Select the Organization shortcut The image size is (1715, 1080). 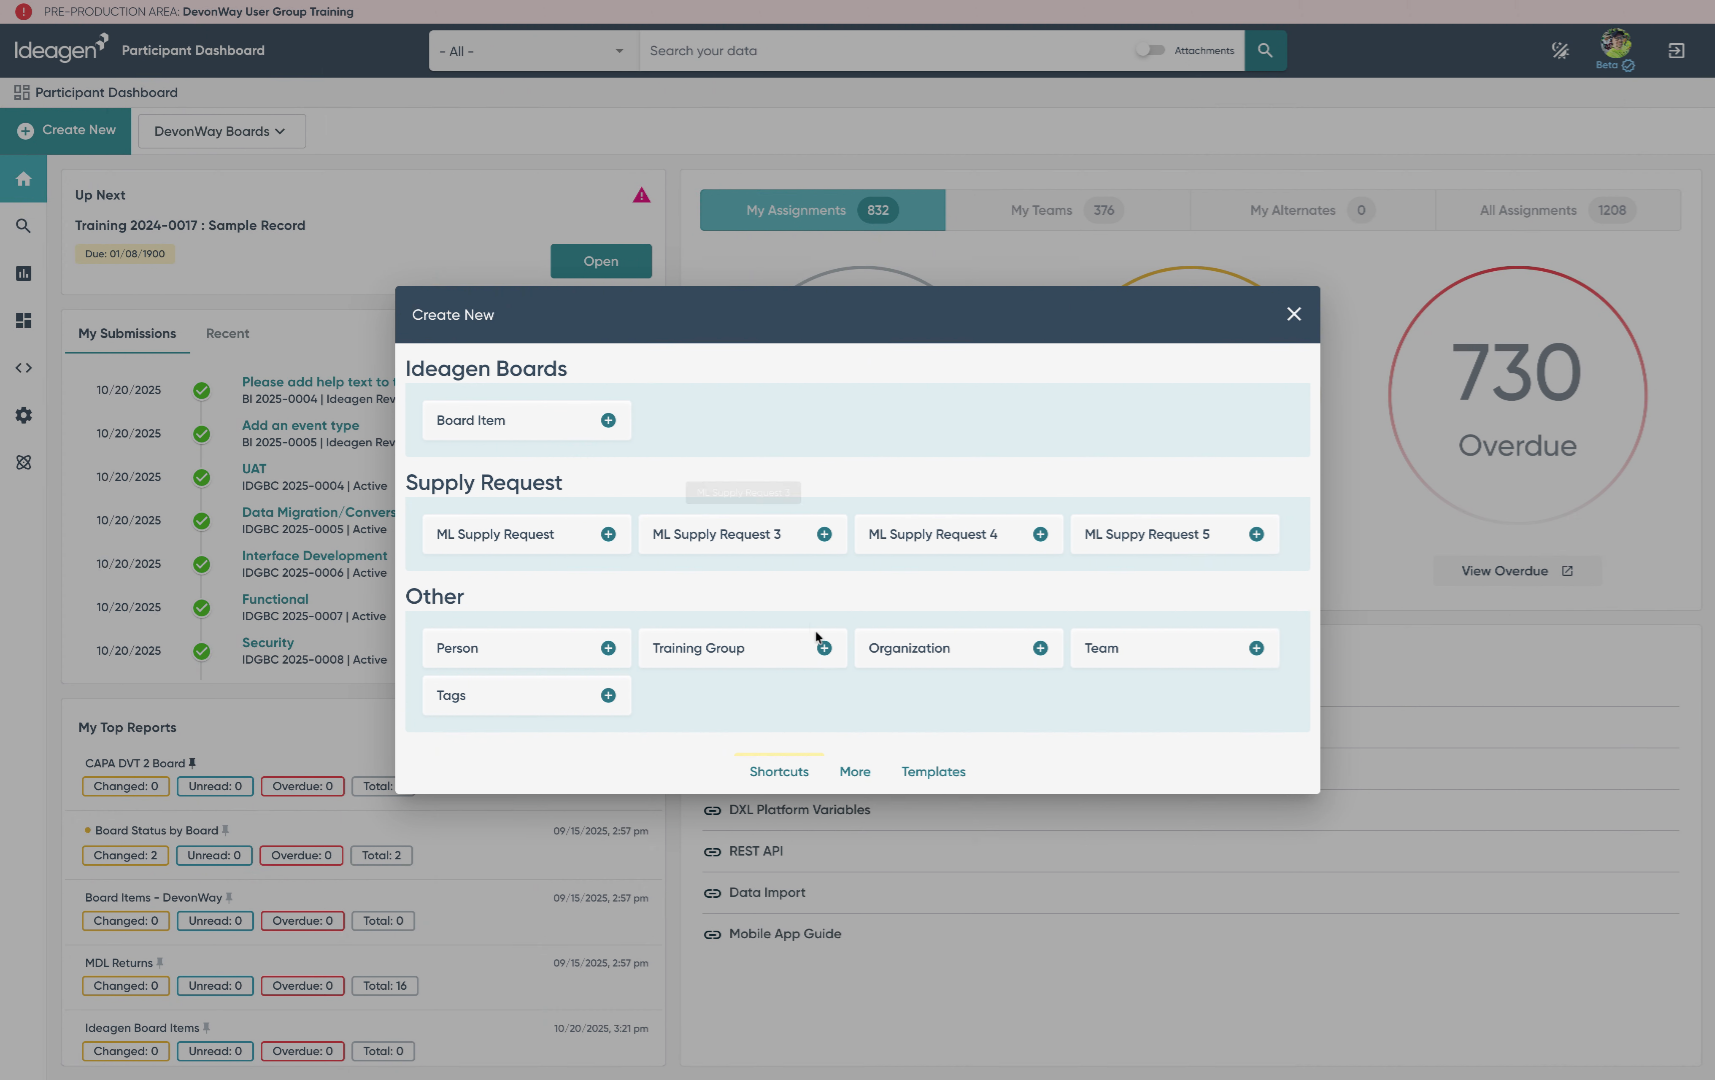pyautogui.click(x=958, y=649)
